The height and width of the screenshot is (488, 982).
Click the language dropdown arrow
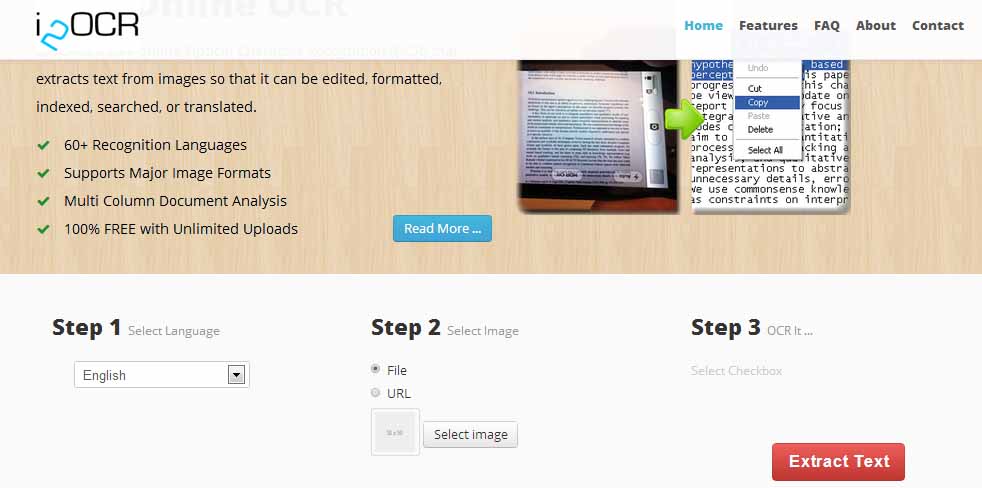[x=235, y=375]
